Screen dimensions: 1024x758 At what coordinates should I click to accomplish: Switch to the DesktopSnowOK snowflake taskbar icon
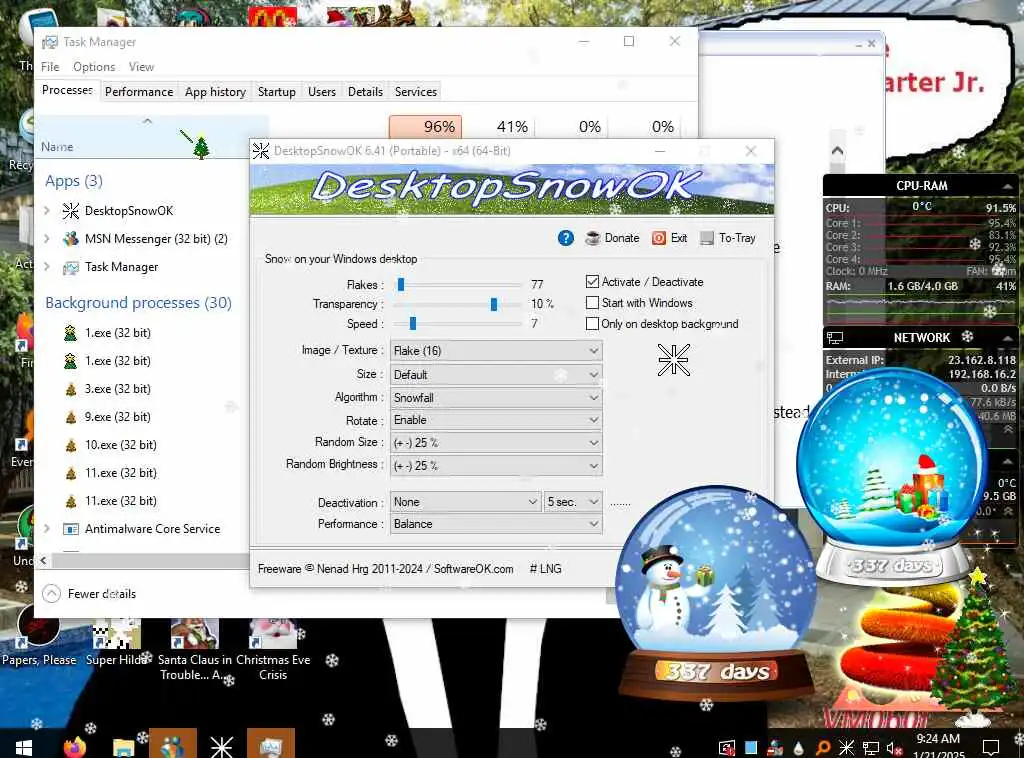pyautogui.click(x=221, y=747)
